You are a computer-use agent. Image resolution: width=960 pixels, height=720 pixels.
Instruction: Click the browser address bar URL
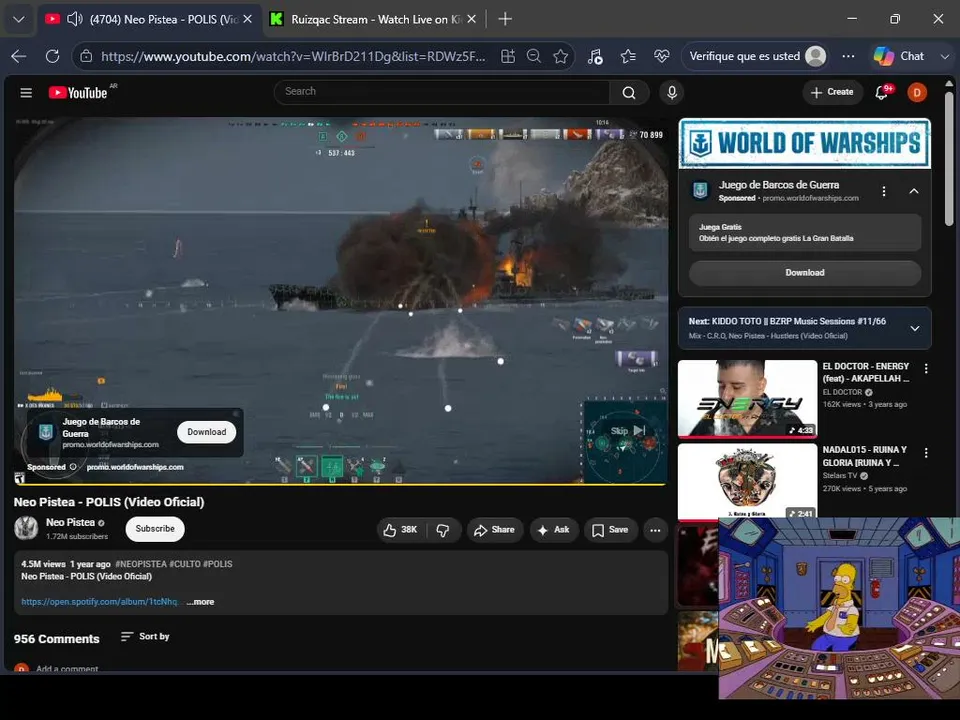[293, 56]
